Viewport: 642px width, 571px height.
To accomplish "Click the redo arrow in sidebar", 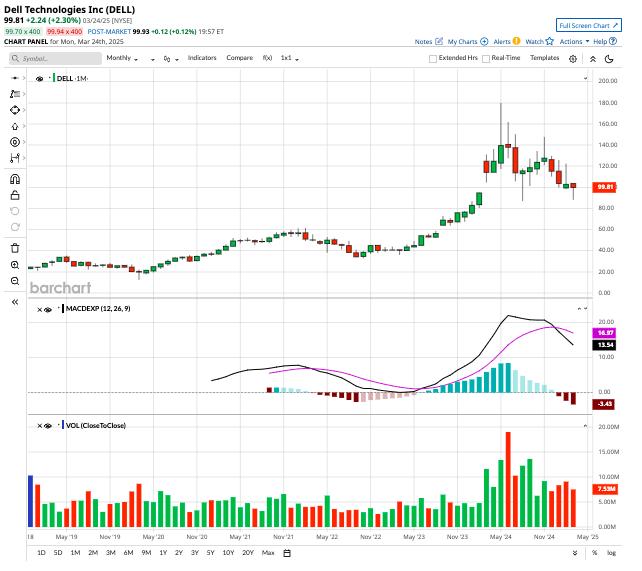I will [x=15, y=227].
